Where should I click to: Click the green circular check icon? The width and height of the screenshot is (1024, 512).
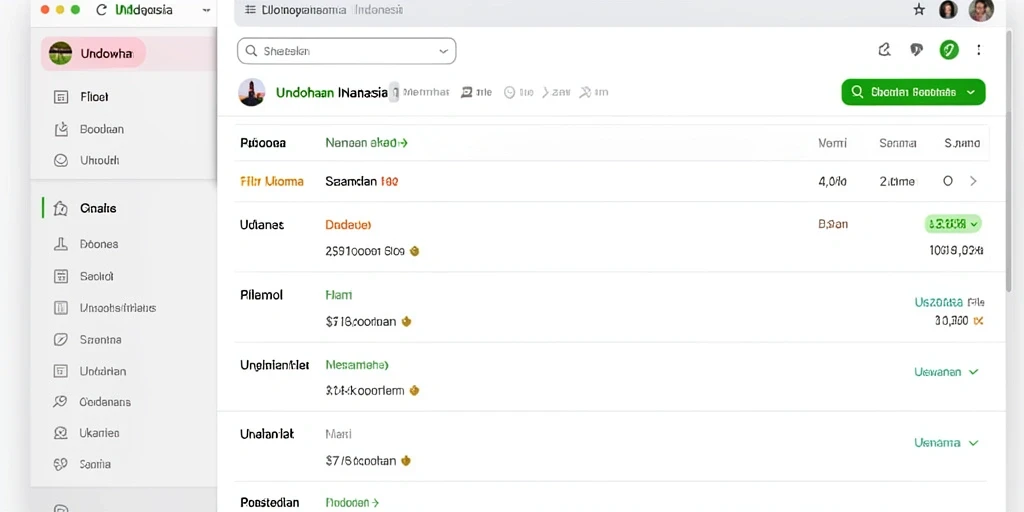(949, 50)
